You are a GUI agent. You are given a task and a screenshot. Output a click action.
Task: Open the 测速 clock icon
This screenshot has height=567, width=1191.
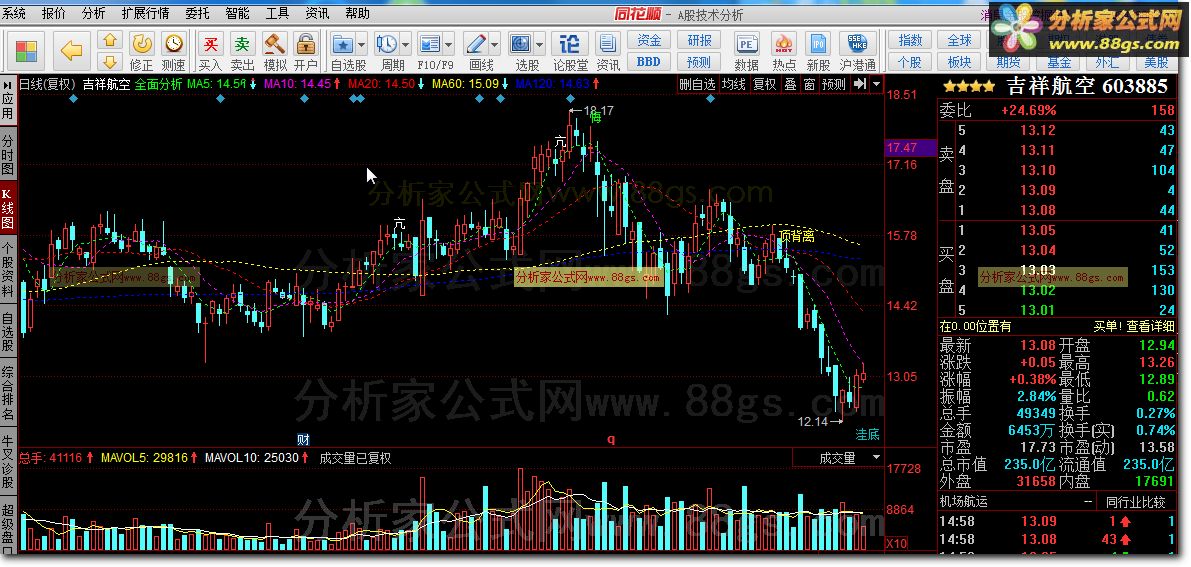[x=174, y=43]
